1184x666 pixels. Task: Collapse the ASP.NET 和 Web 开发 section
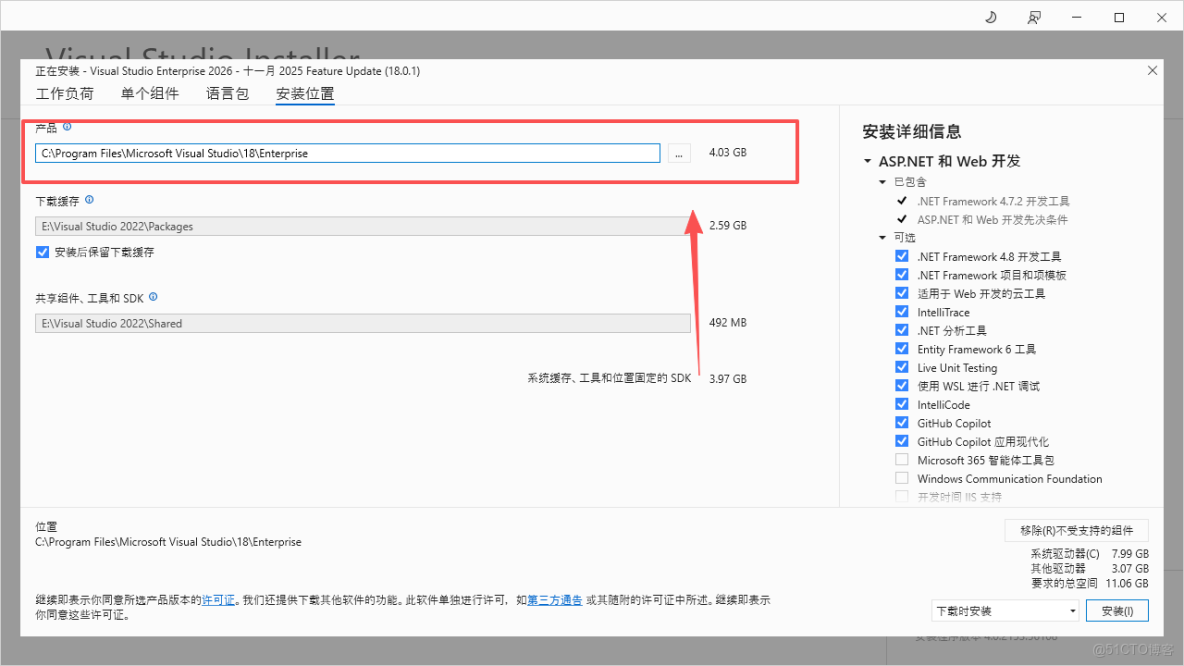867,160
